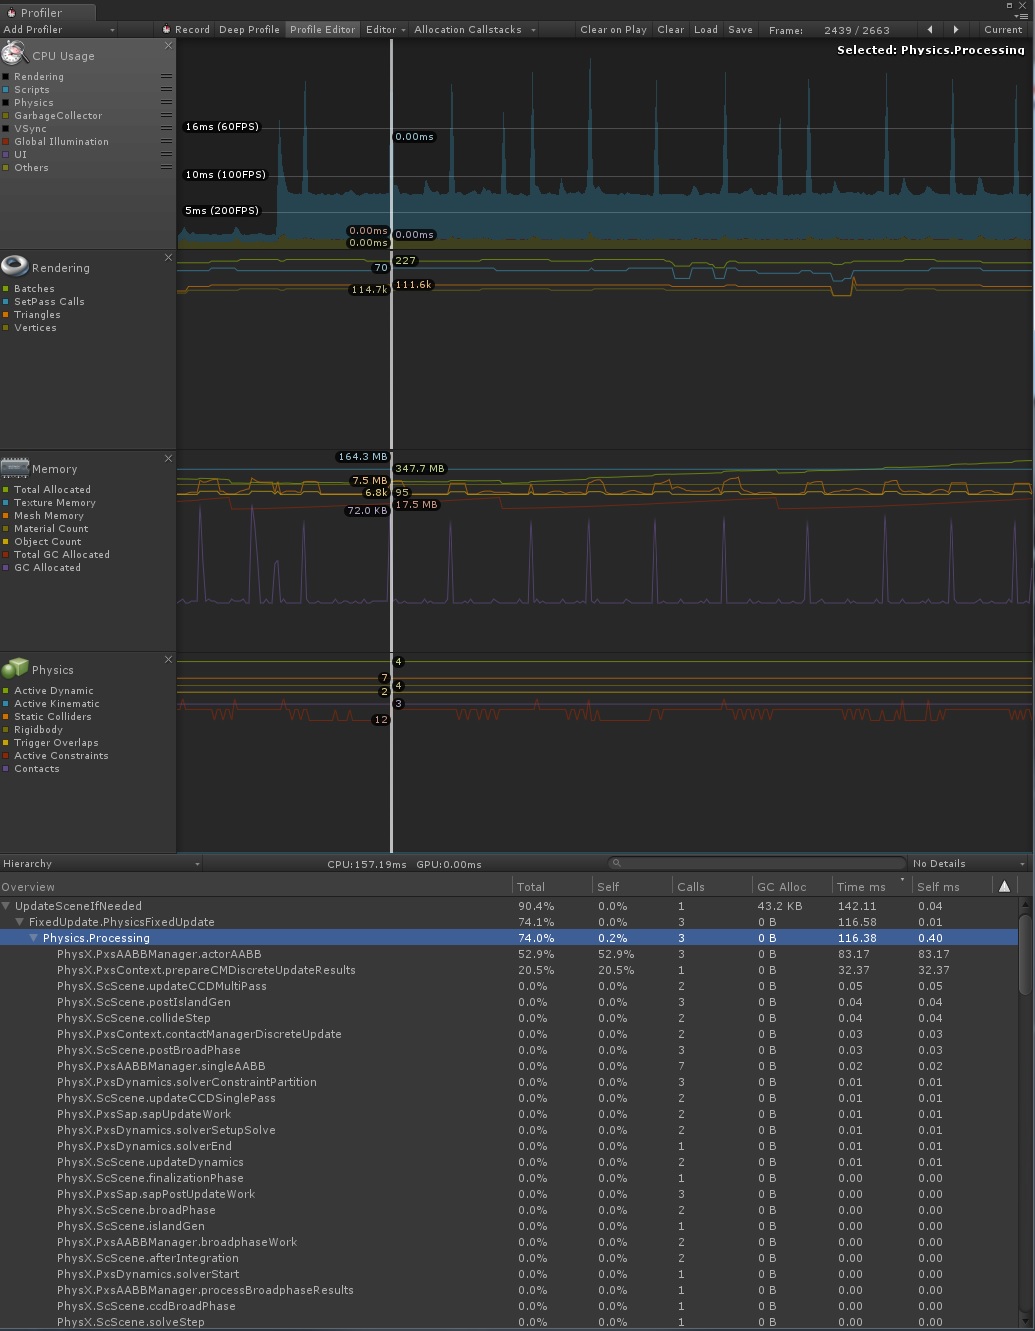Screen dimensions: 1035x1331
Task: Click the Clear button in the toolbar
Action: (670, 29)
